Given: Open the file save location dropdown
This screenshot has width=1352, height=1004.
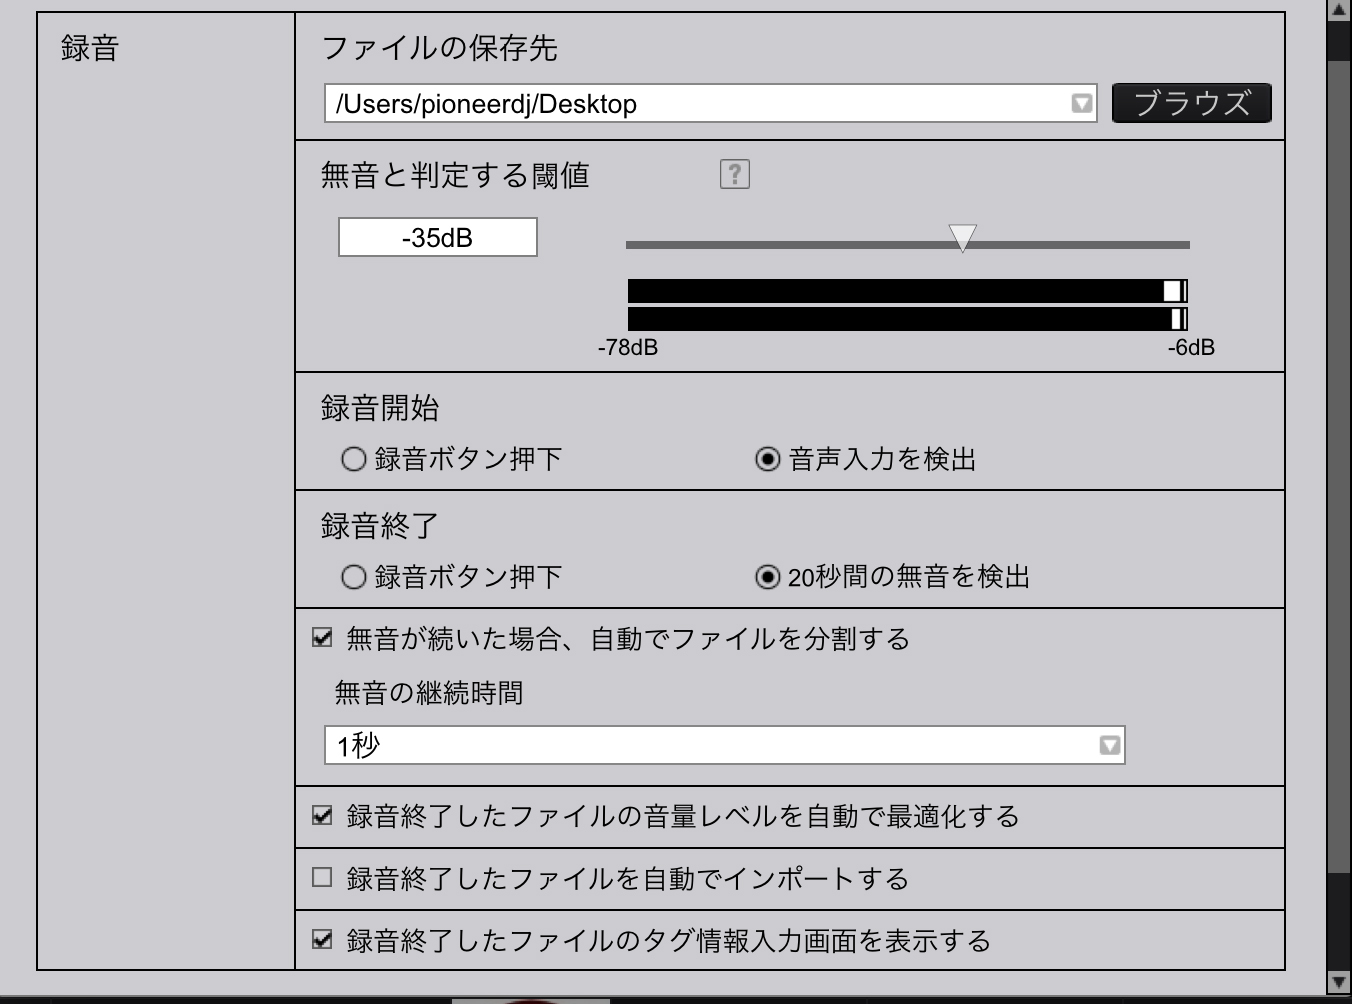Looking at the screenshot, I should [1081, 103].
